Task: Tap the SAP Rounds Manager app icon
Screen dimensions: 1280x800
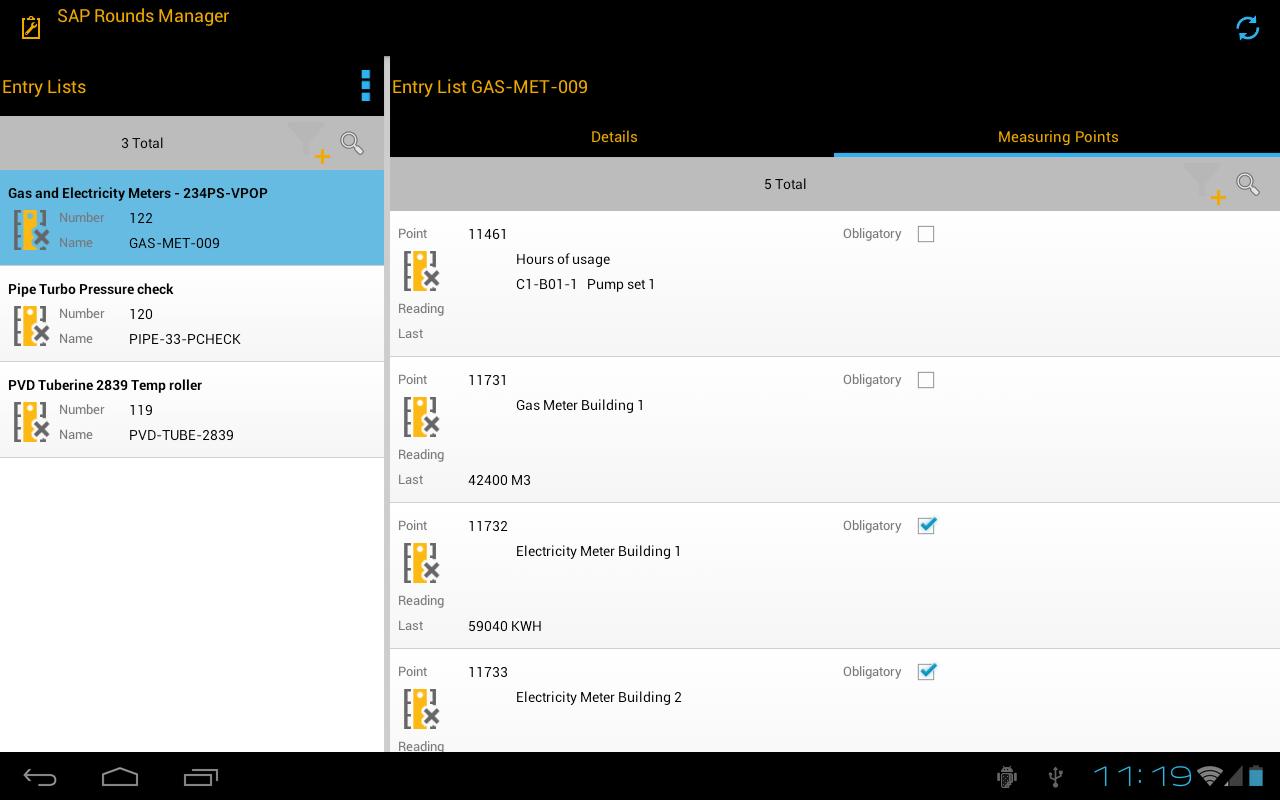Action: pyautogui.click(x=31, y=27)
